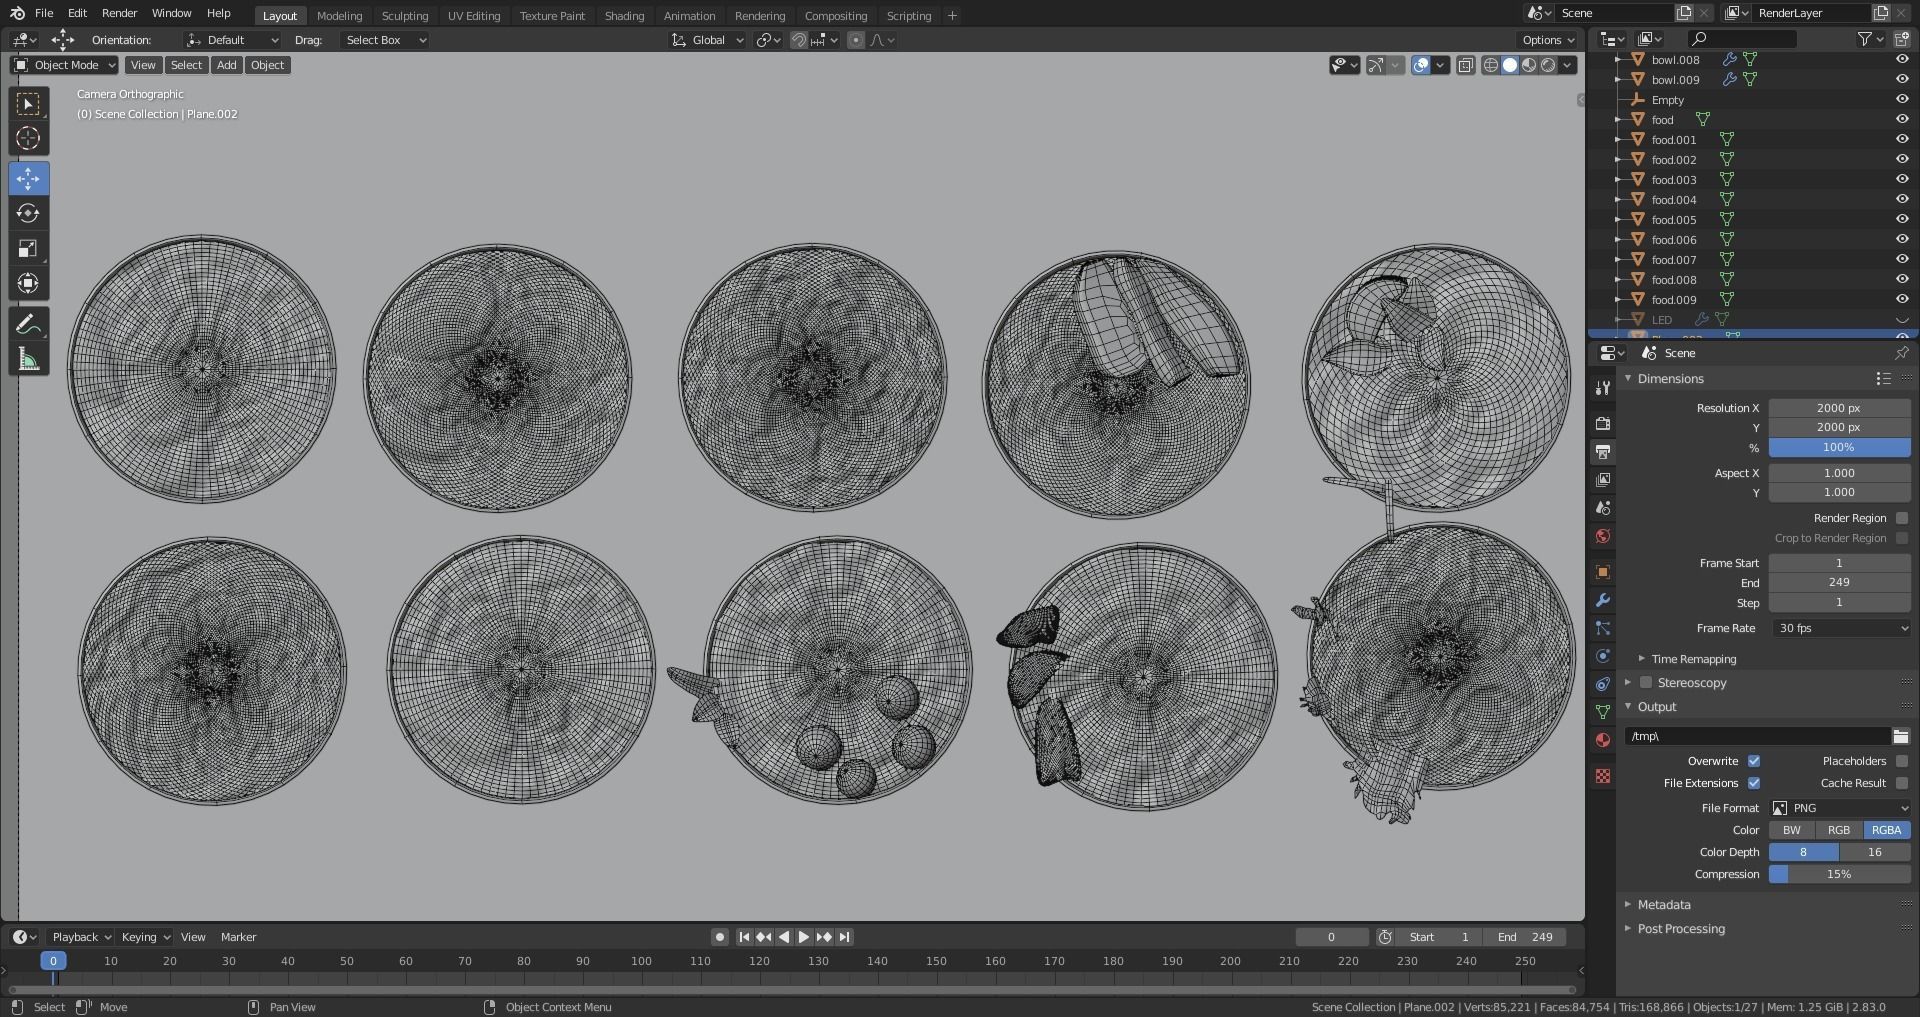Open the View Layer properties tab
The height and width of the screenshot is (1017, 1920).
(1603, 480)
